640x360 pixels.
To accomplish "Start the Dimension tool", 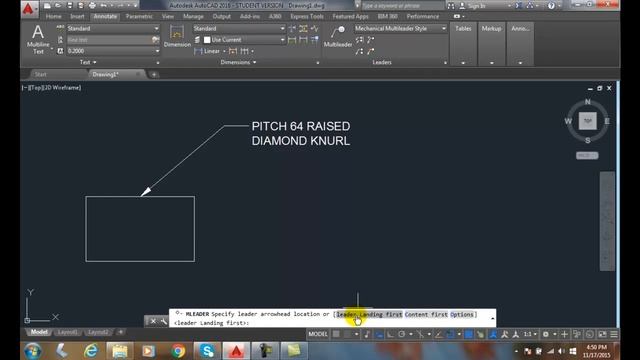I will [x=177, y=36].
